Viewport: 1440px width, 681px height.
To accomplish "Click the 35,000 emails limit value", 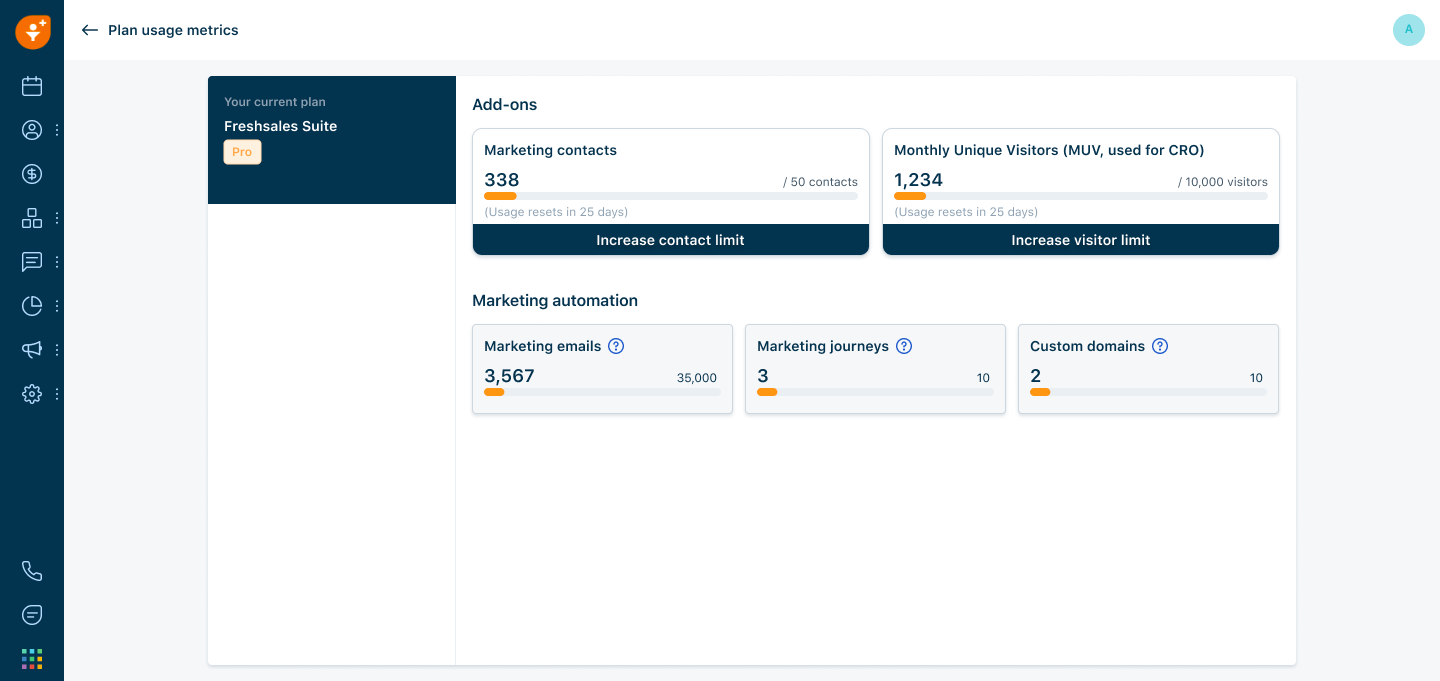I will click(x=697, y=378).
